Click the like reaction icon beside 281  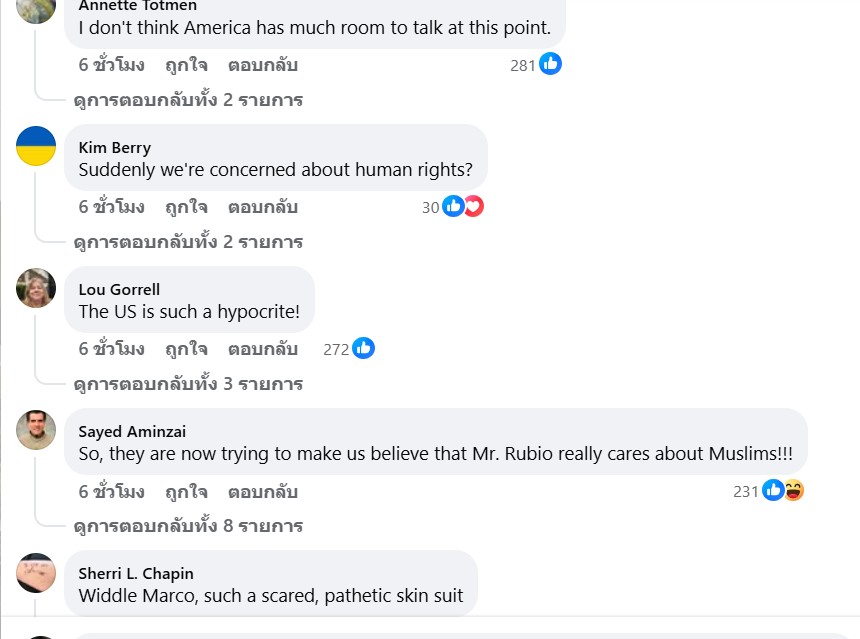click(550, 64)
